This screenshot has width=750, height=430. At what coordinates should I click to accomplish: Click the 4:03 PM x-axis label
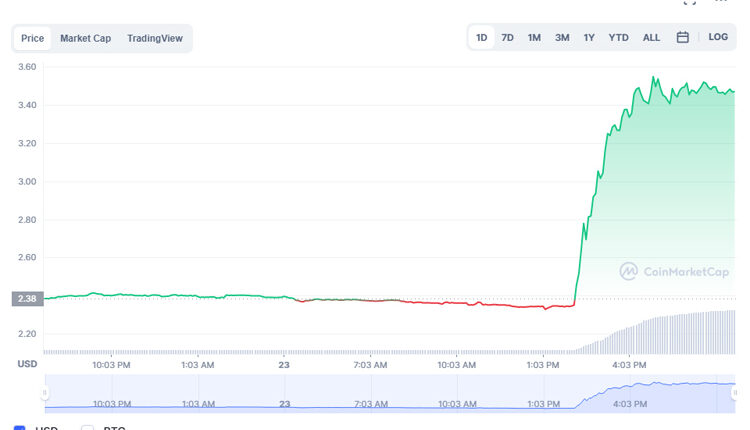click(629, 365)
